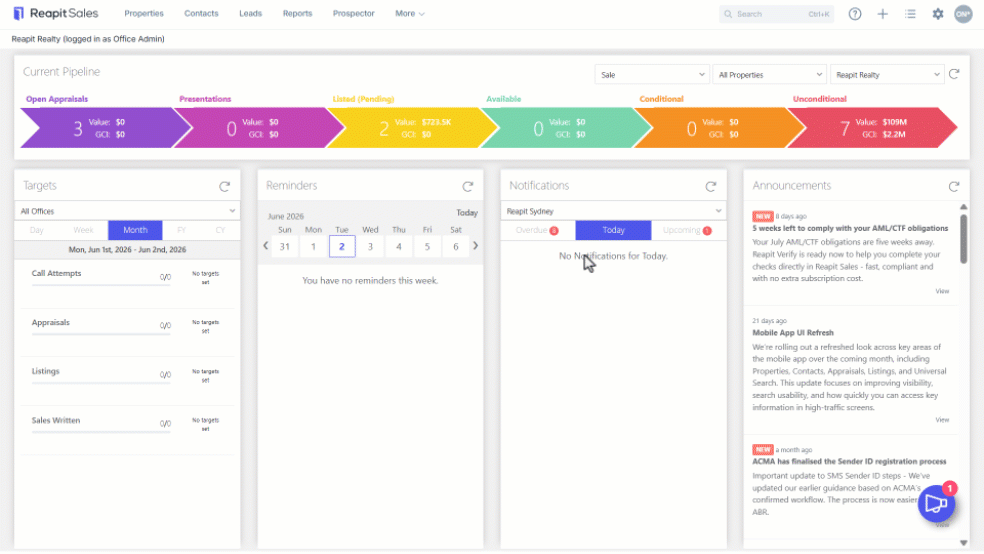Screen dimensions: 984x554
Task: Open the Sale type dropdown
Action: [x=652, y=75]
